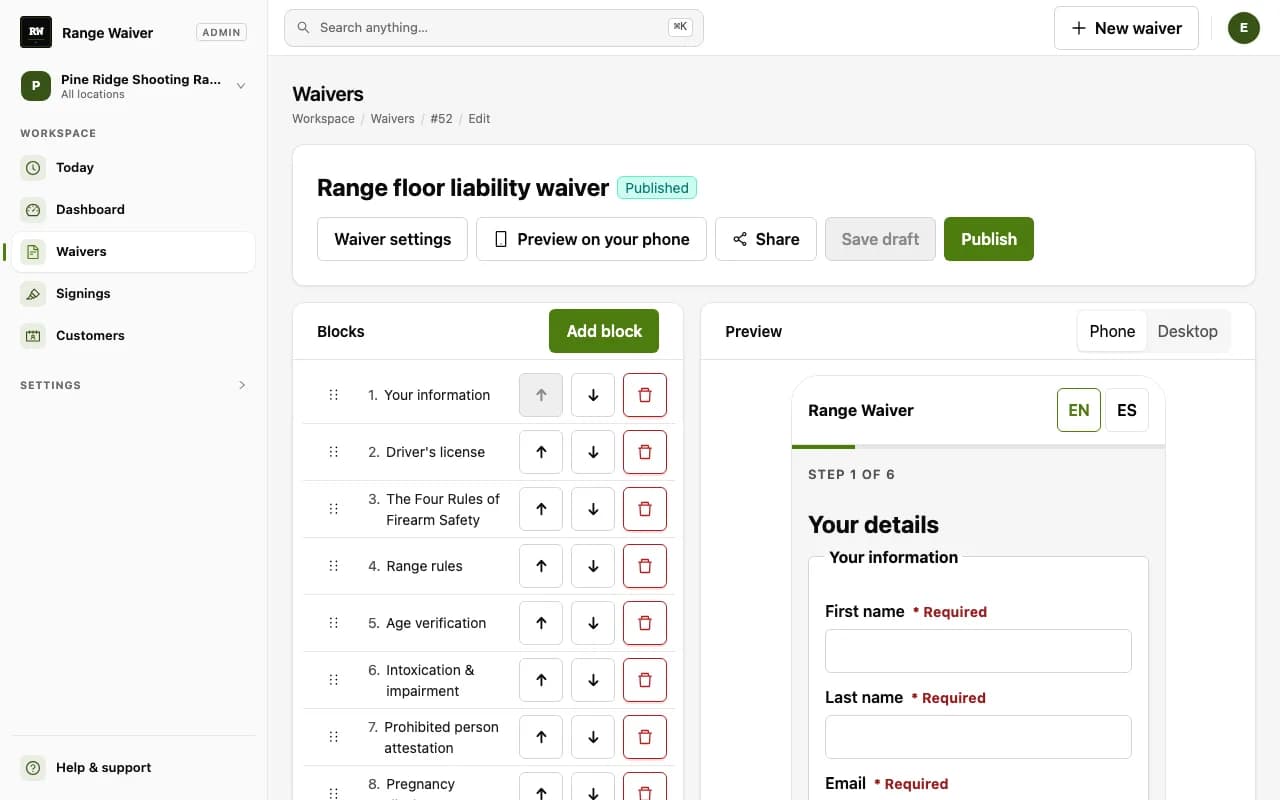
Task: Delete the Age verification block
Action: tap(645, 623)
